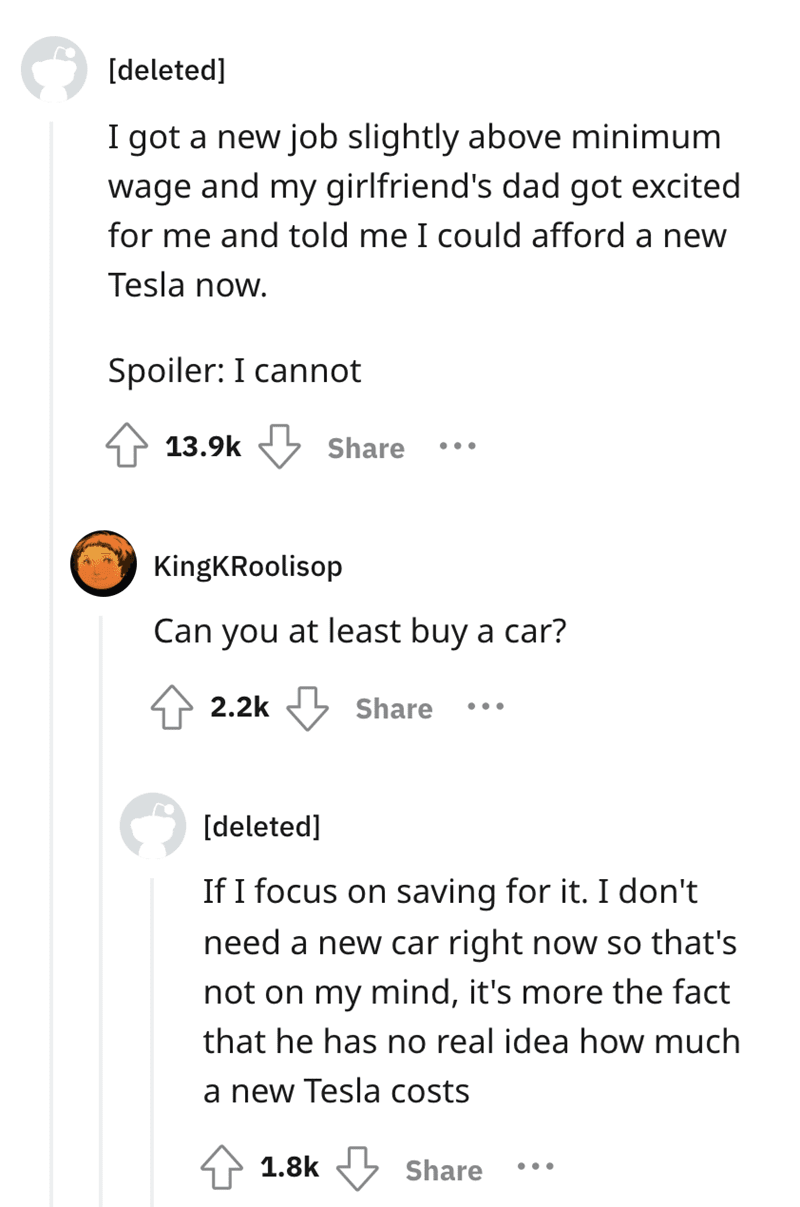Downvote the 'Can you at least buy a car?' comment
This screenshot has width=800, height=1207.
(309, 708)
